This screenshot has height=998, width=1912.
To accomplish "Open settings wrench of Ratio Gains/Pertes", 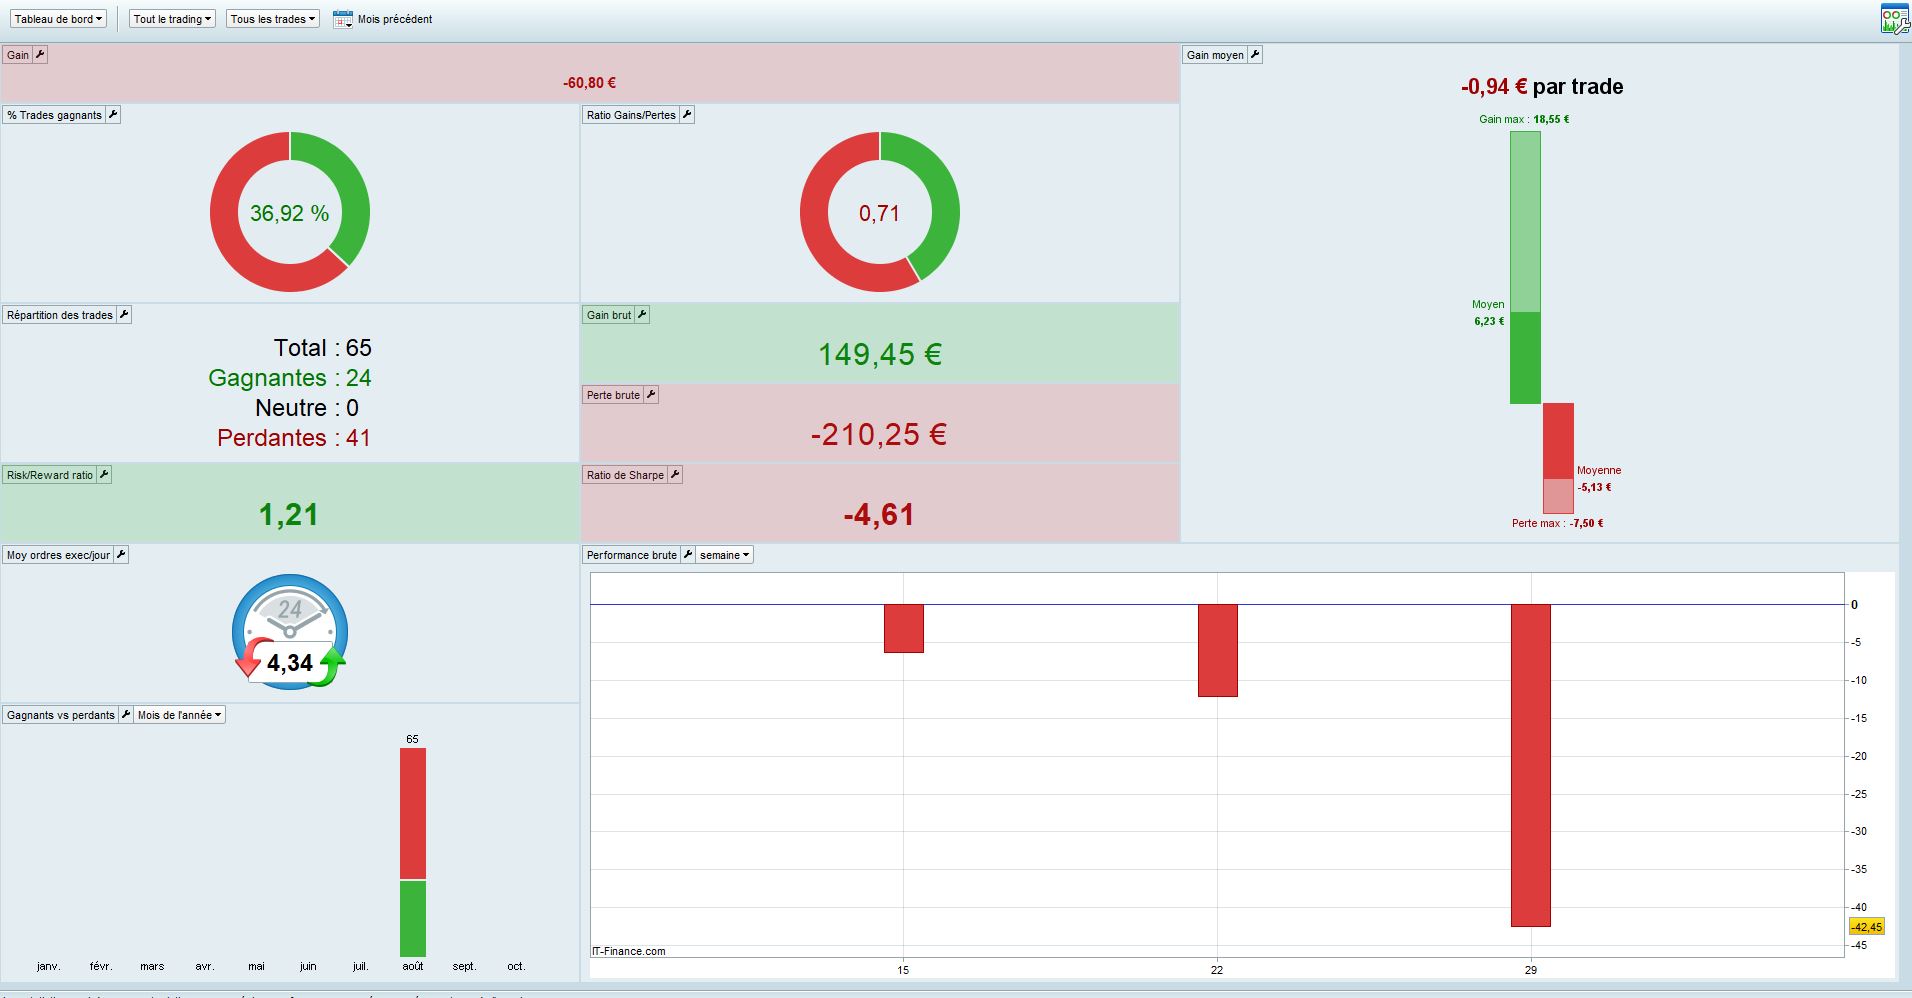I will pos(687,115).
